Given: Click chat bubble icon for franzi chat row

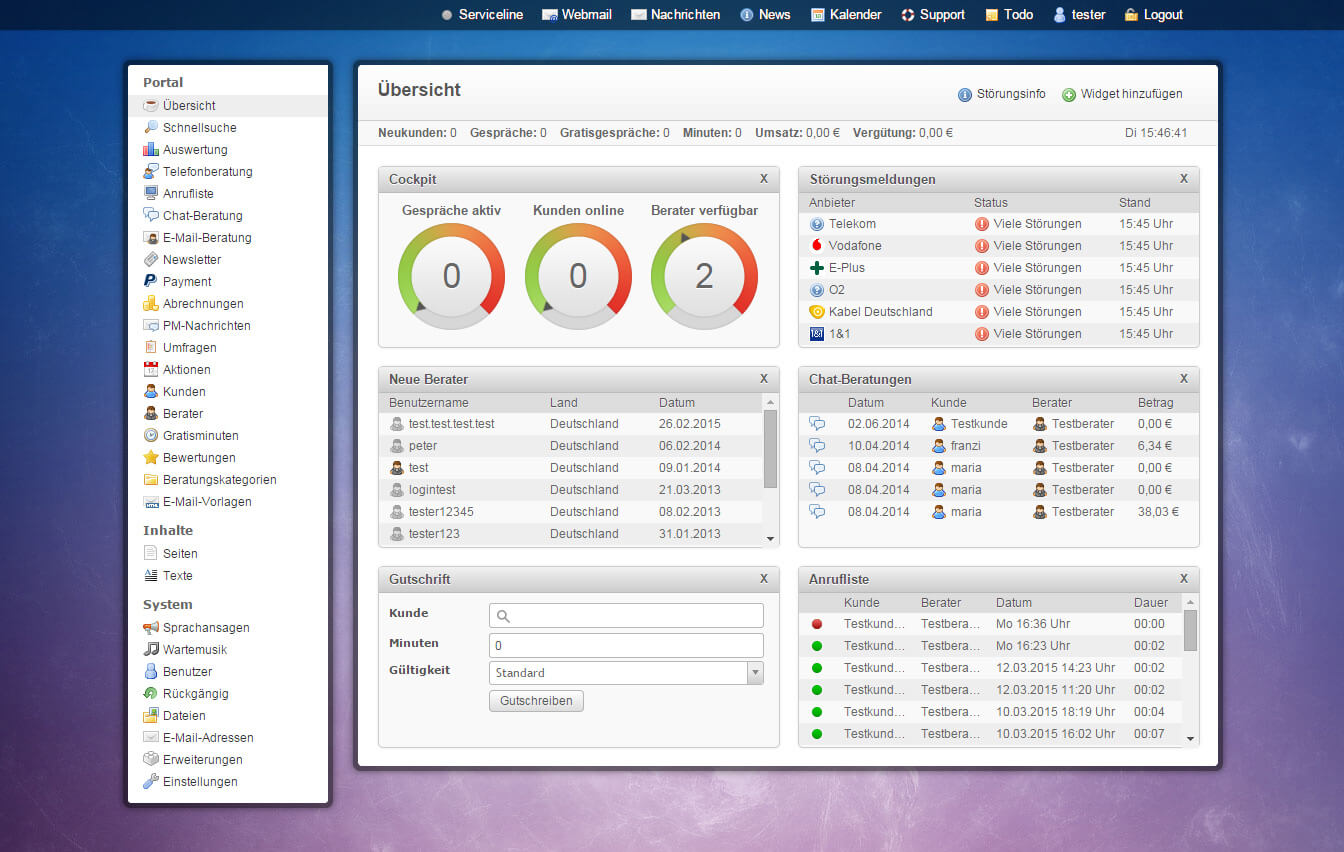Looking at the screenshot, I should click(x=817, y=445).
